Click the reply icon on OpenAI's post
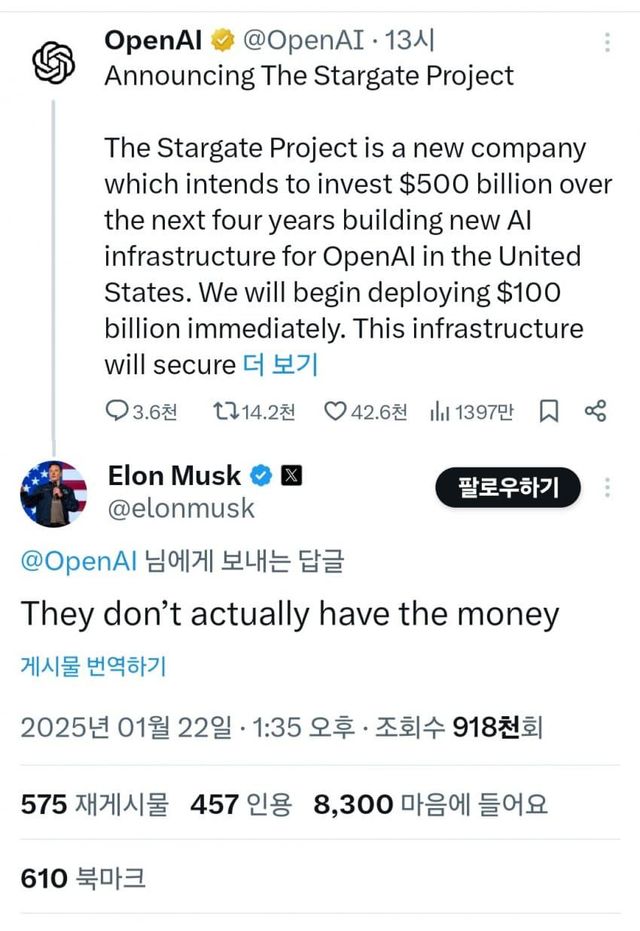This screenshot has width=640, height=931. pos(117,411)
